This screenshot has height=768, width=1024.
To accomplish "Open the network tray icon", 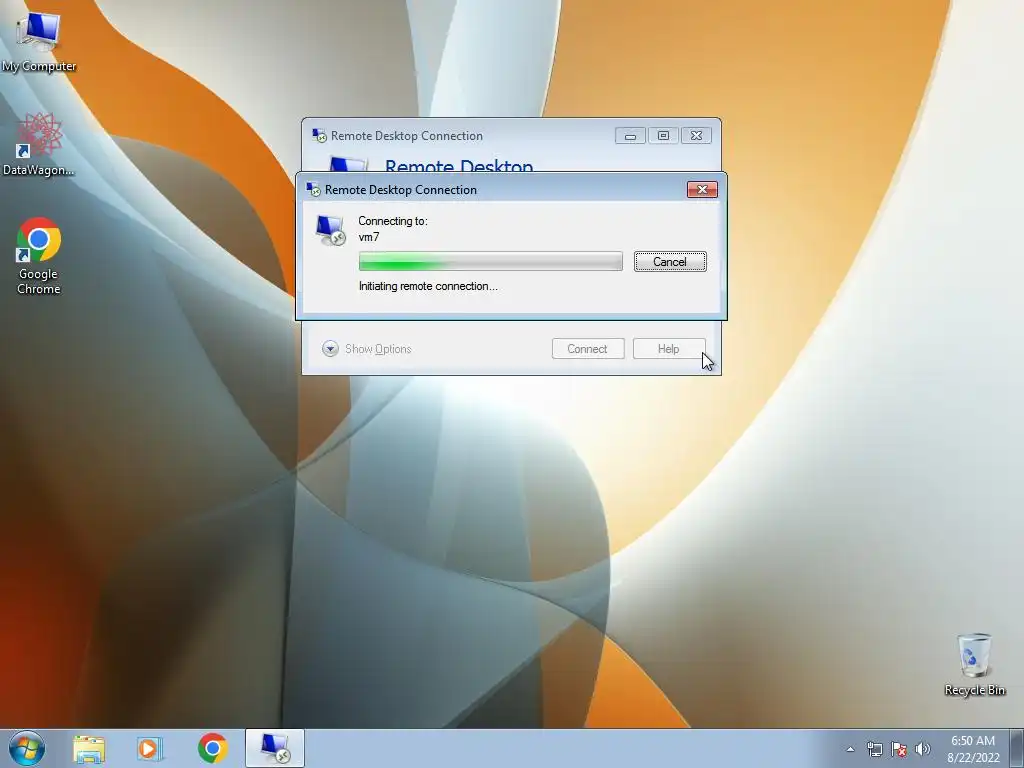I will pos(874,749).
